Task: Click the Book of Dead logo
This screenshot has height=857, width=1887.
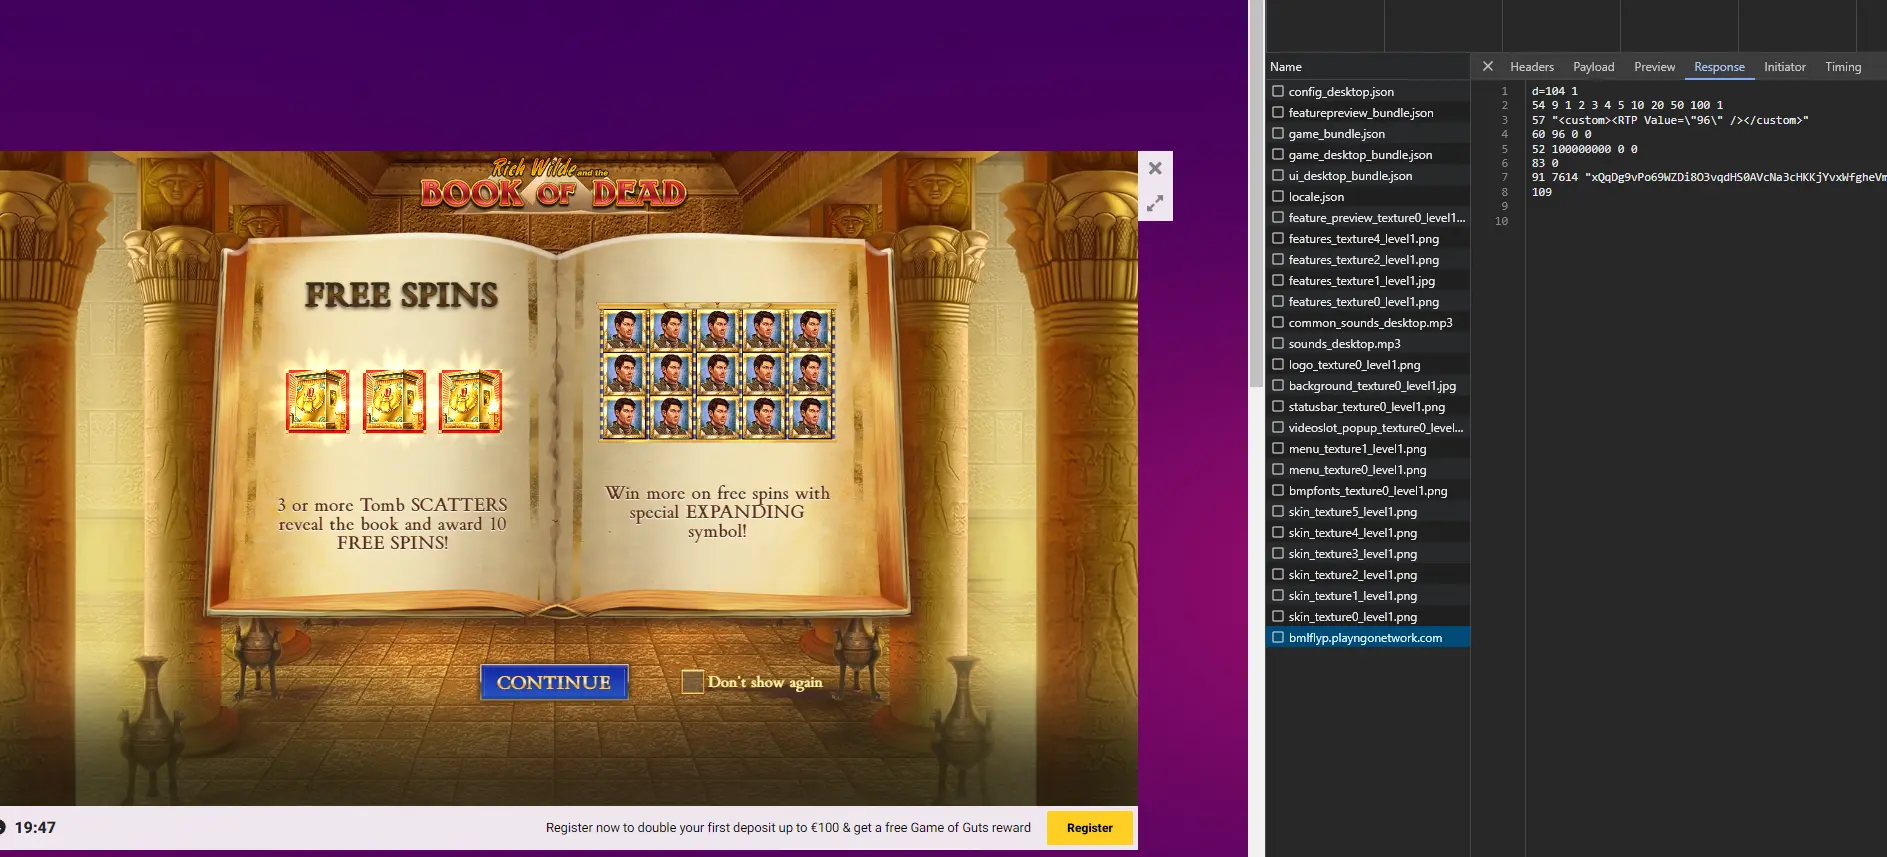Action: [553, 183]
